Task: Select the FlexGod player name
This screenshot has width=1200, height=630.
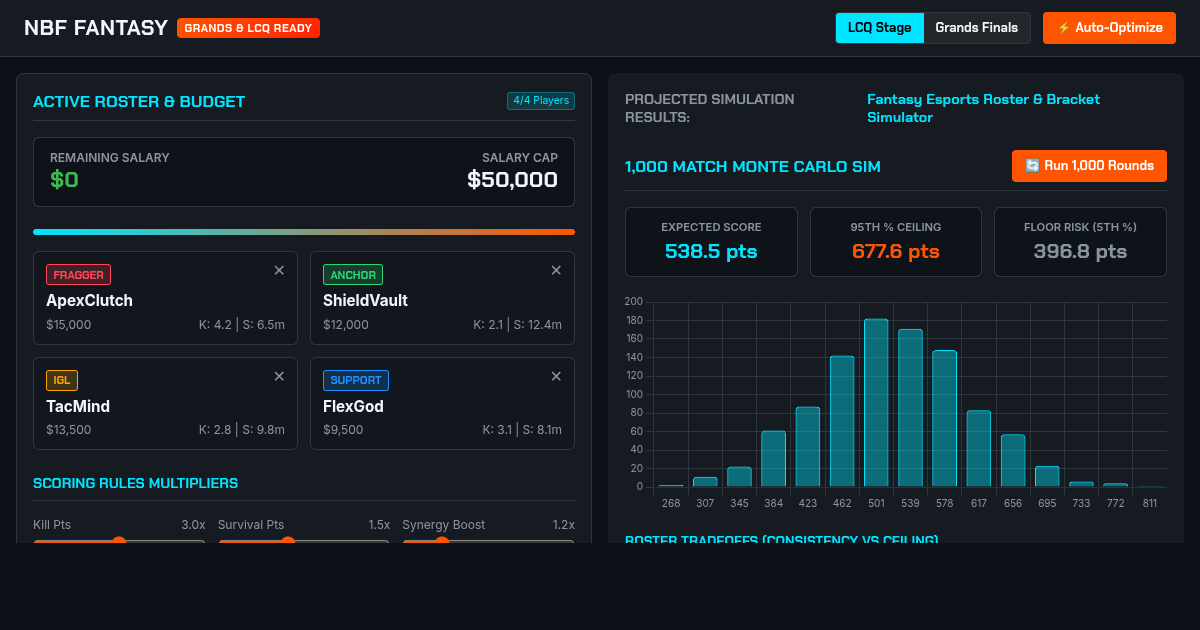Action: 353,406
